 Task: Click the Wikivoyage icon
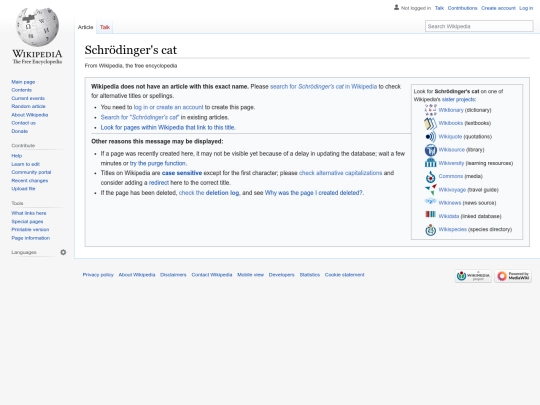pyautogui.click(x=430, y=190)
